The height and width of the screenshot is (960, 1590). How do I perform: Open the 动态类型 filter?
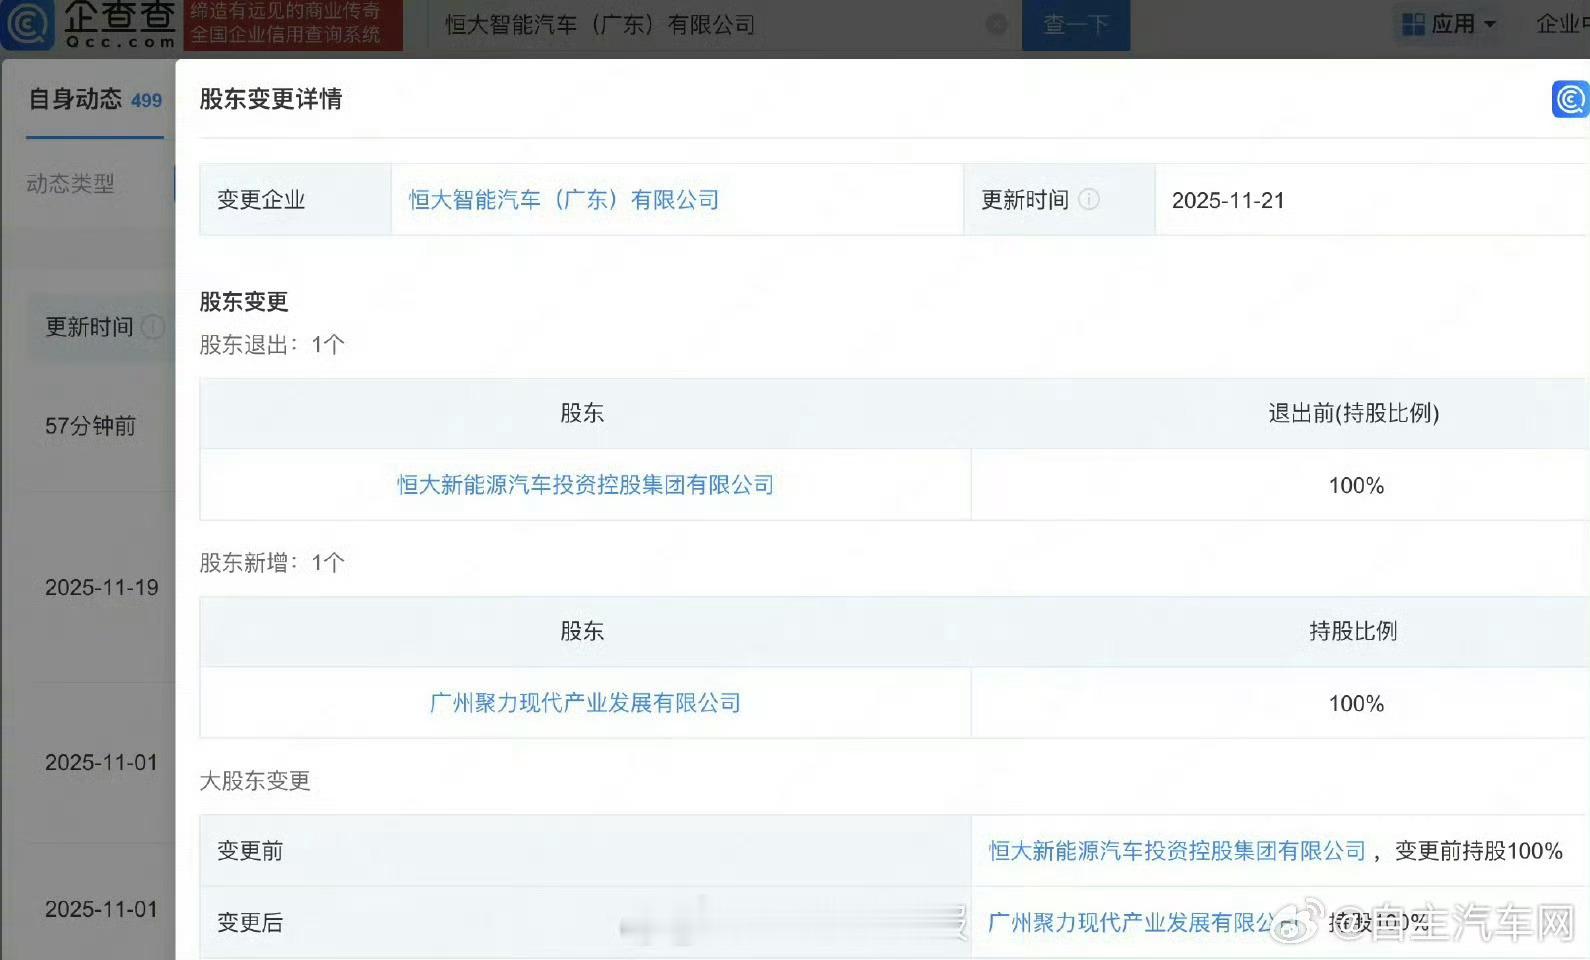[70, 183]
